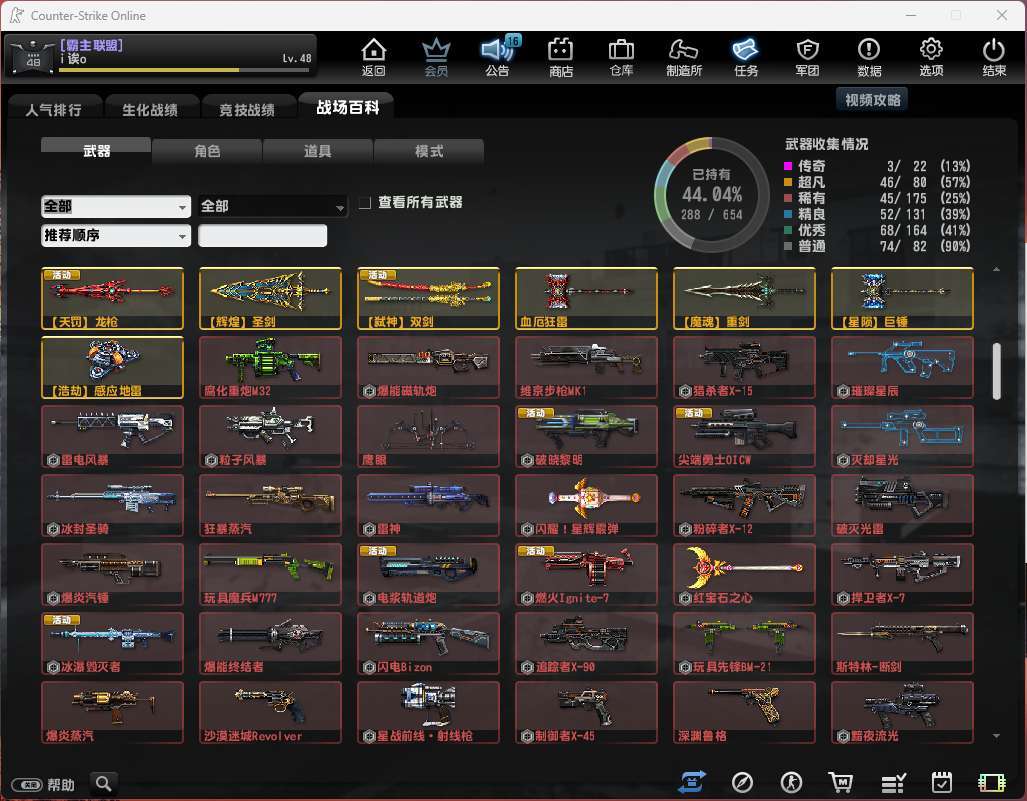1027x801 pixels.
Task: Select the 璀璨星辰 weapon card
Action: click(x=902, y=367)
